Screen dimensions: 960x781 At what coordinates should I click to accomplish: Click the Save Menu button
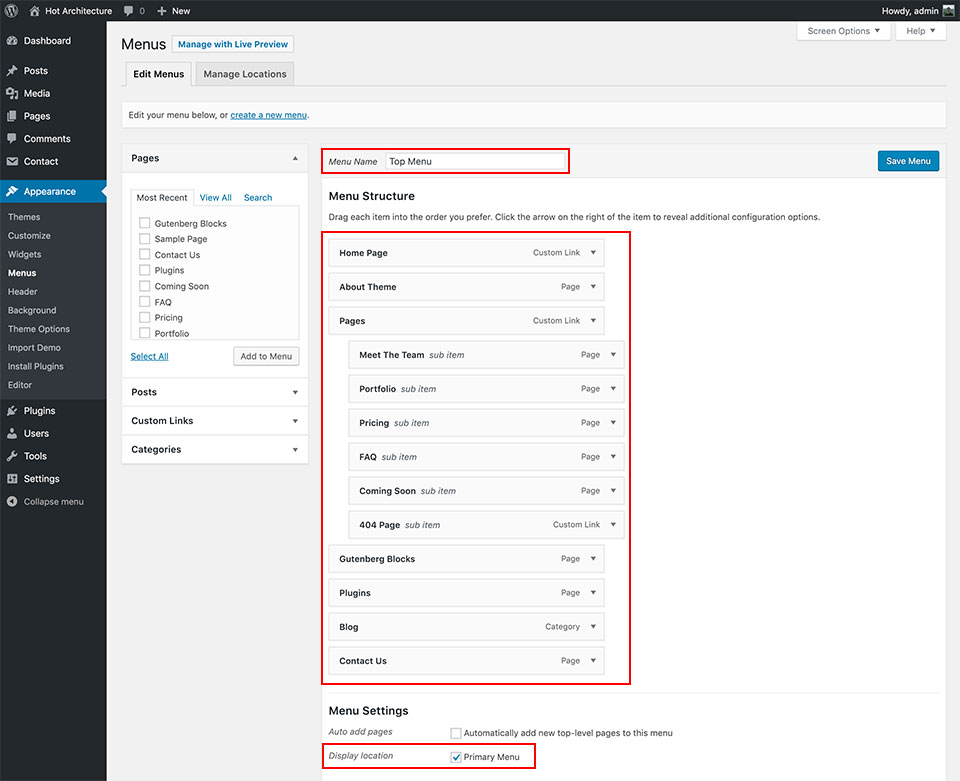(908, 161)
